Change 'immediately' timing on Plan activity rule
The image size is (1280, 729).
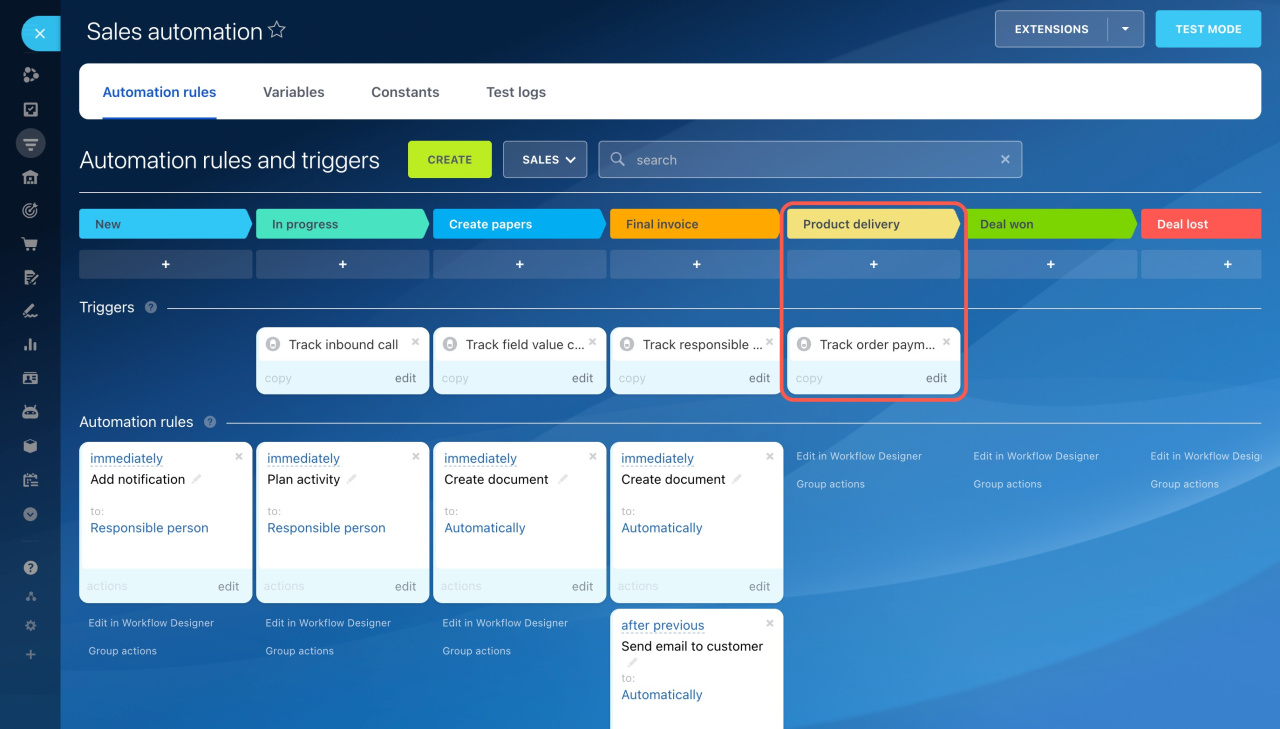coord(303,459)
